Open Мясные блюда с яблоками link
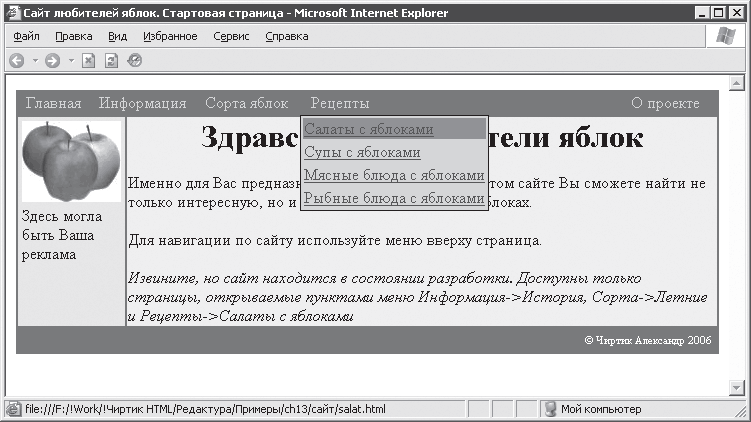The image size is (751, 422). [394, 176]
